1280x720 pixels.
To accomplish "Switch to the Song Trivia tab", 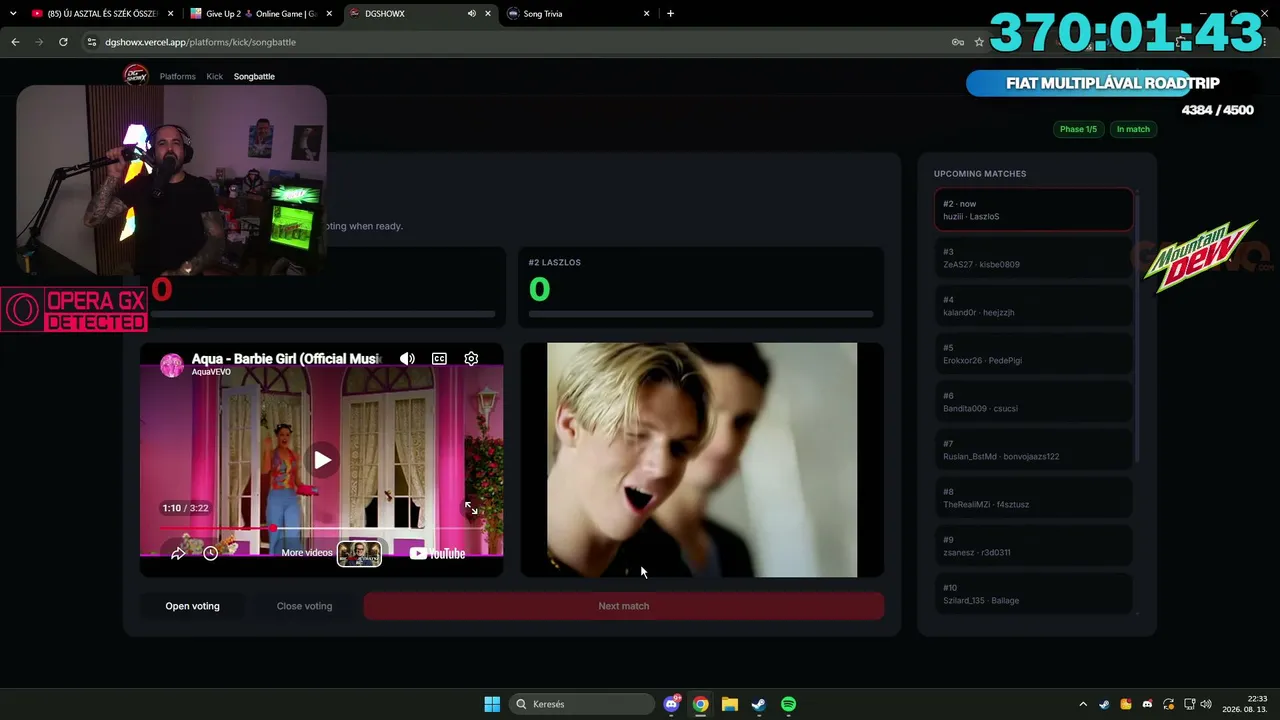I will click(578, 14).
